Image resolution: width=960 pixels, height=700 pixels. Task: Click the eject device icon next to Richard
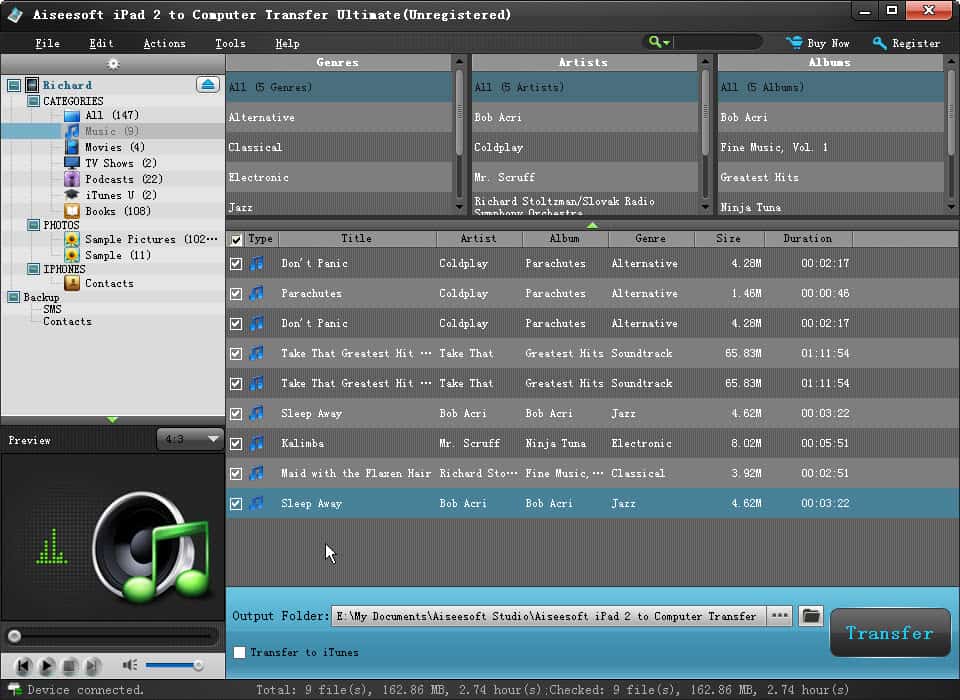tap(207, 85)
